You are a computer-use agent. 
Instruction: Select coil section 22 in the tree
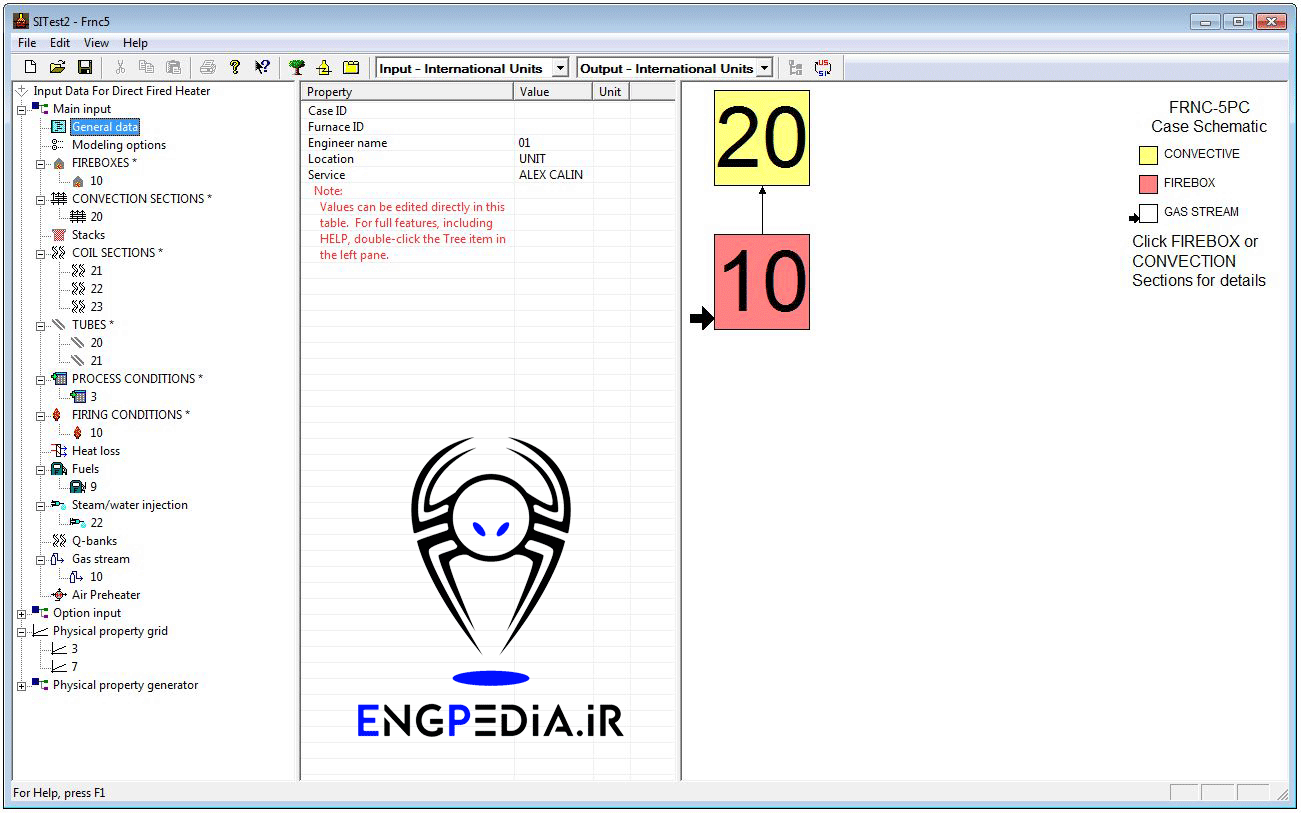click(96, 289)
